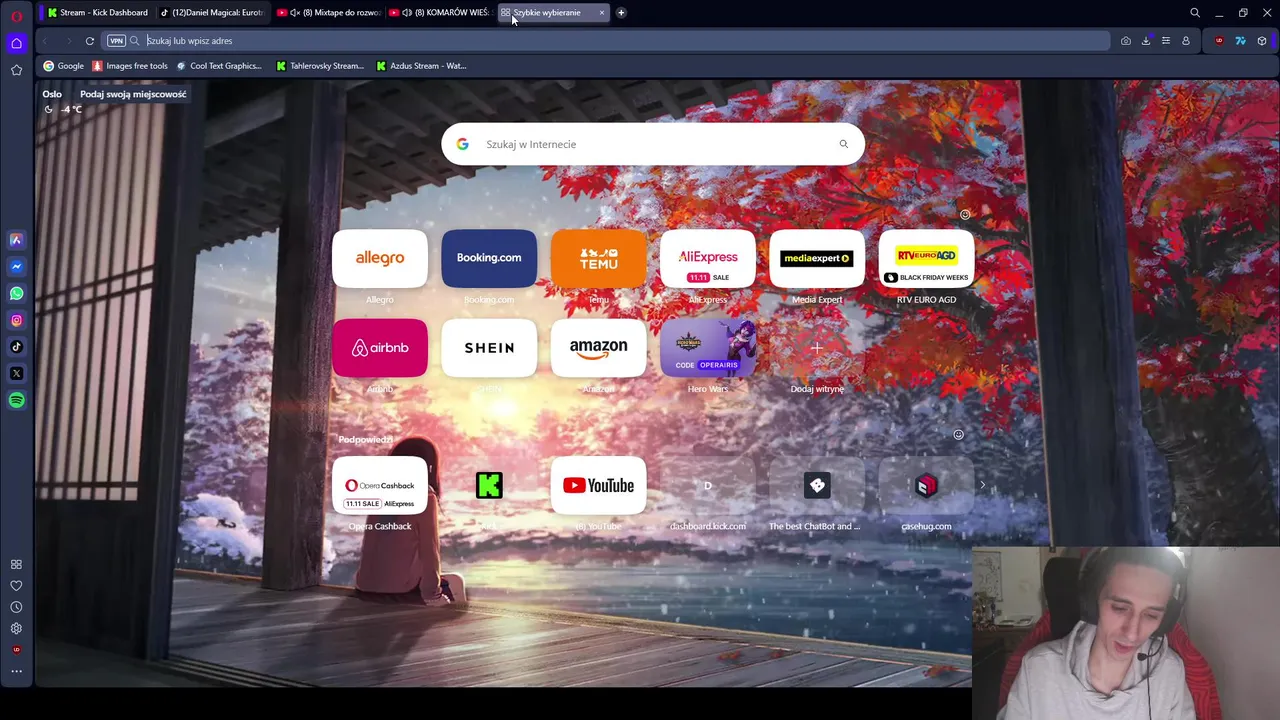Open the YouTube suggestion tile
Screen dimensions: 1280x720
598,486
